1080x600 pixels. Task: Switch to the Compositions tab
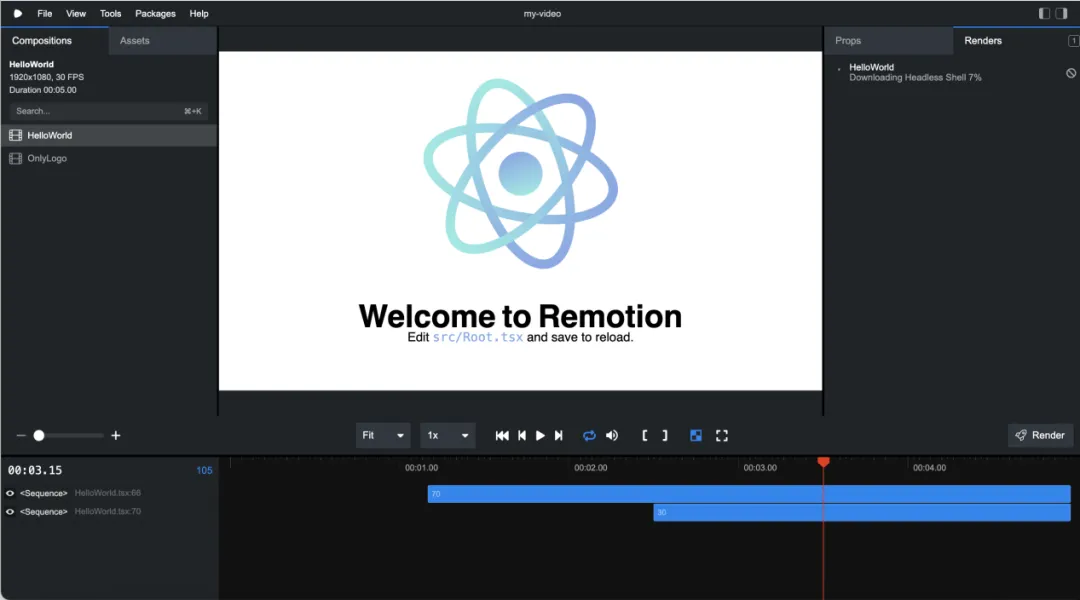coord(54,41)
